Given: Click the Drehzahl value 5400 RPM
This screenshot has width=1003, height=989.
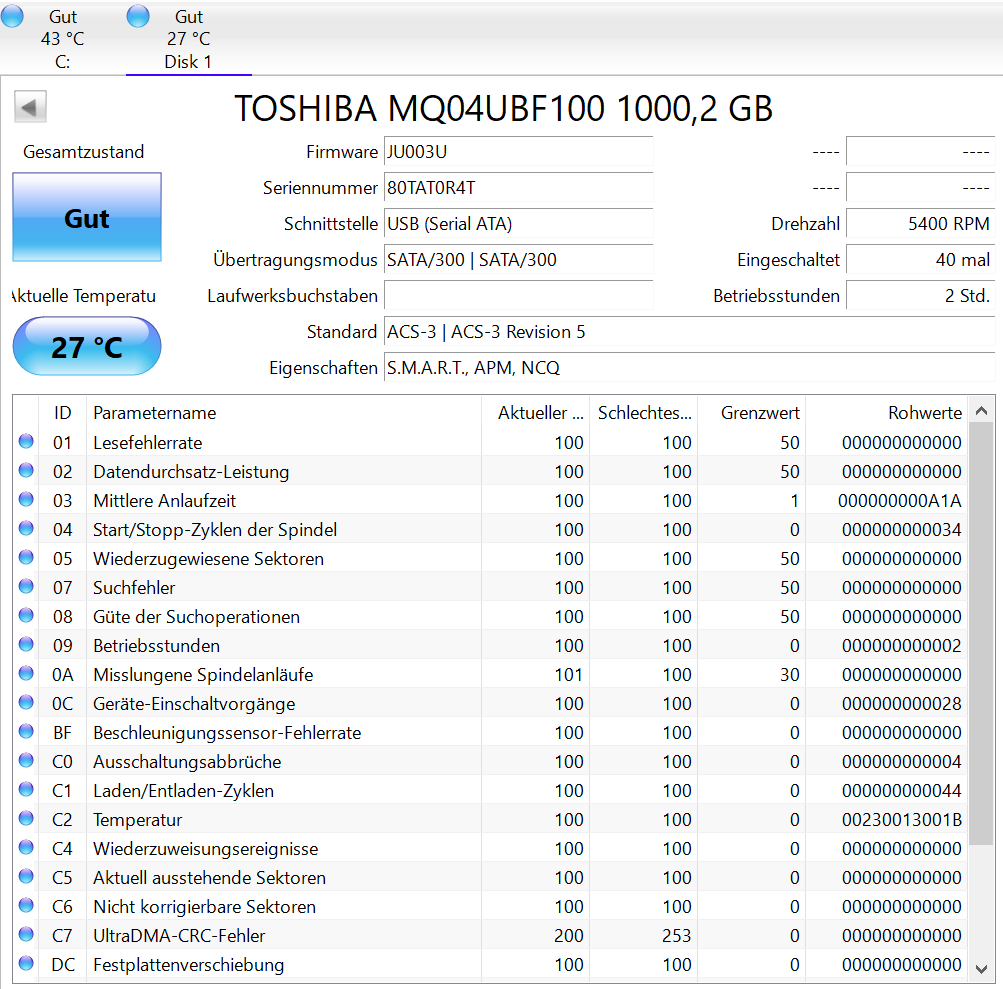Looking at the screenshot, I should (x=920, y=223).
